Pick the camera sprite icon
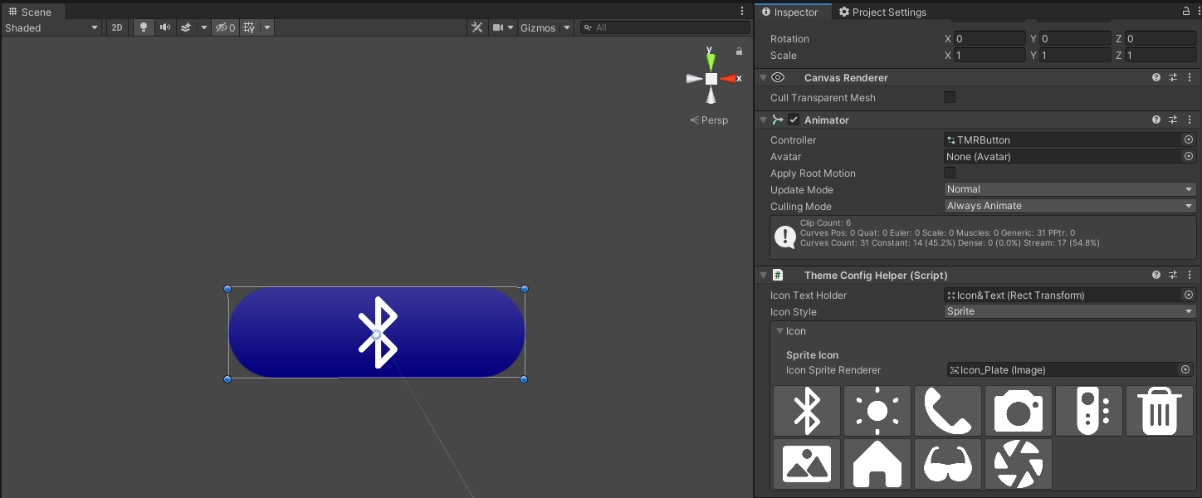 [x=1018, y=411]
